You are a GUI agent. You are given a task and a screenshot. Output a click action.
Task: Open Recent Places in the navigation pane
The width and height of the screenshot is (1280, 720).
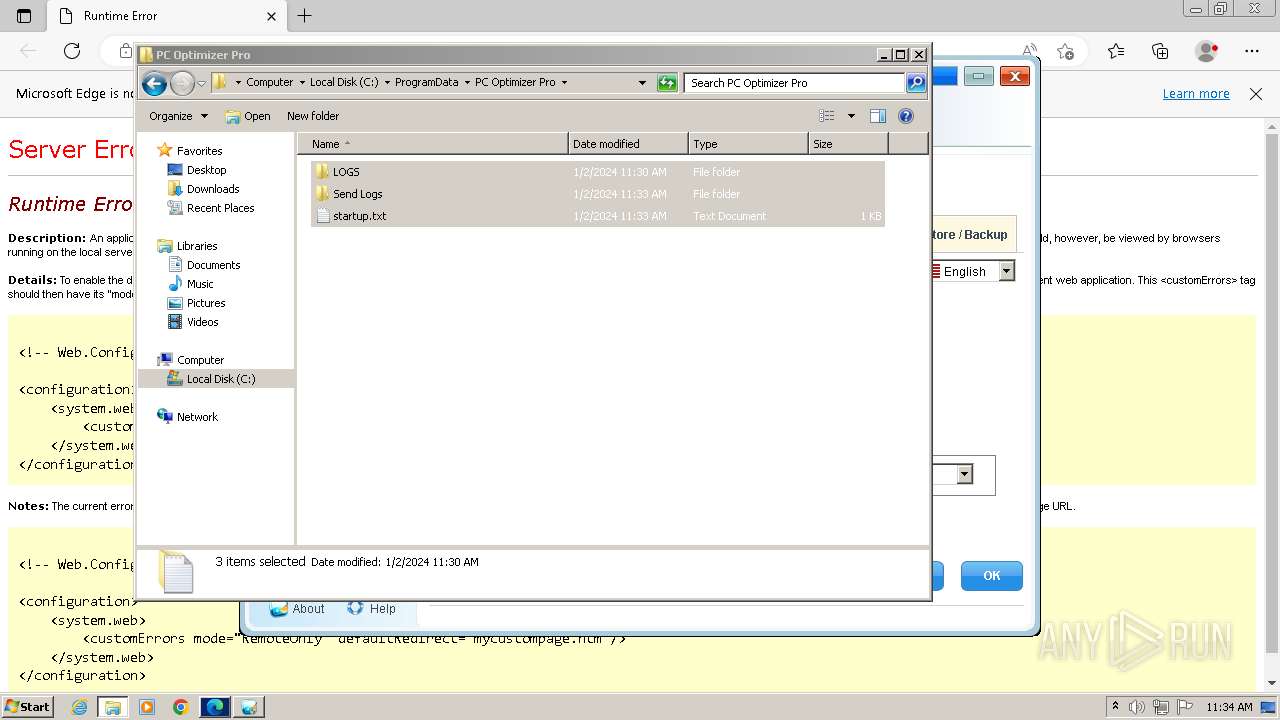[x=220, y=208]
